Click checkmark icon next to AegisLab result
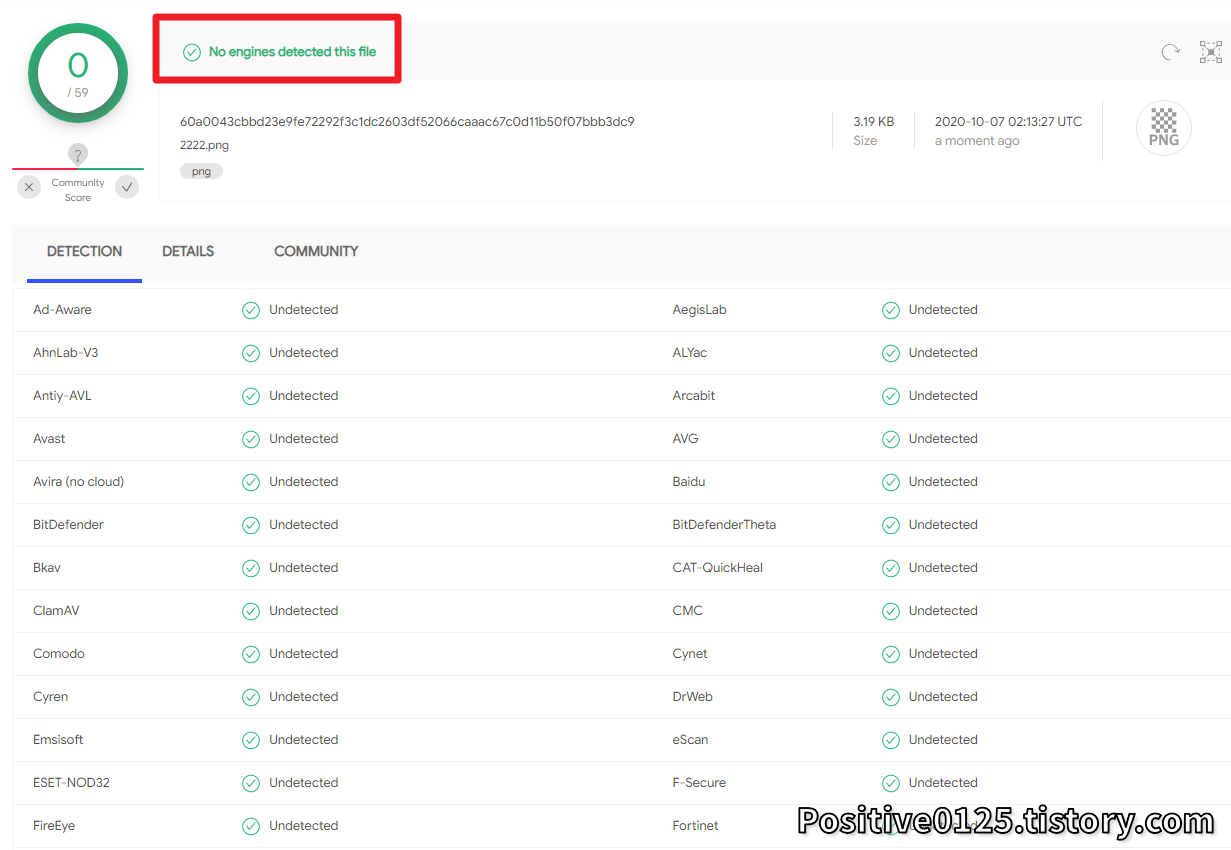1231x850 pixels. tap(891, 310)
